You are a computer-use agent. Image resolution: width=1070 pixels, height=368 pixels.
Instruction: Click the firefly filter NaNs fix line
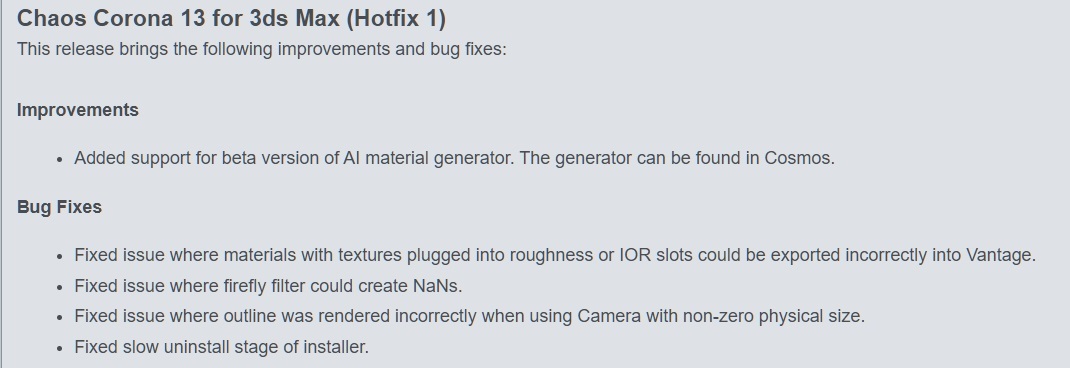pyautogui.click(x=268, y=286)
